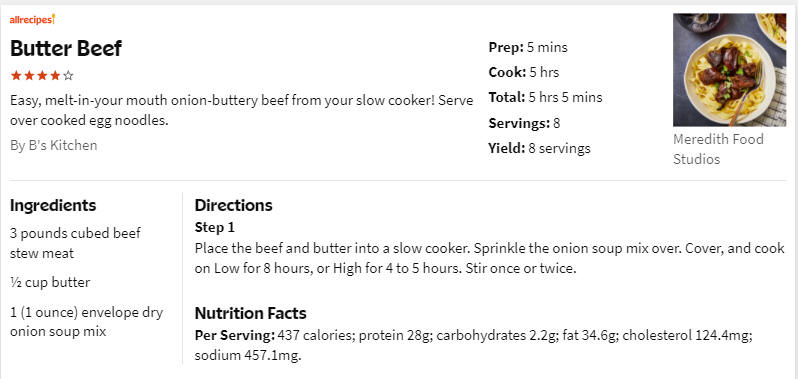Open the Butter Beef dish photo
Screen dimensions: 798x379
pyautogui.click(x=729, y=70)
